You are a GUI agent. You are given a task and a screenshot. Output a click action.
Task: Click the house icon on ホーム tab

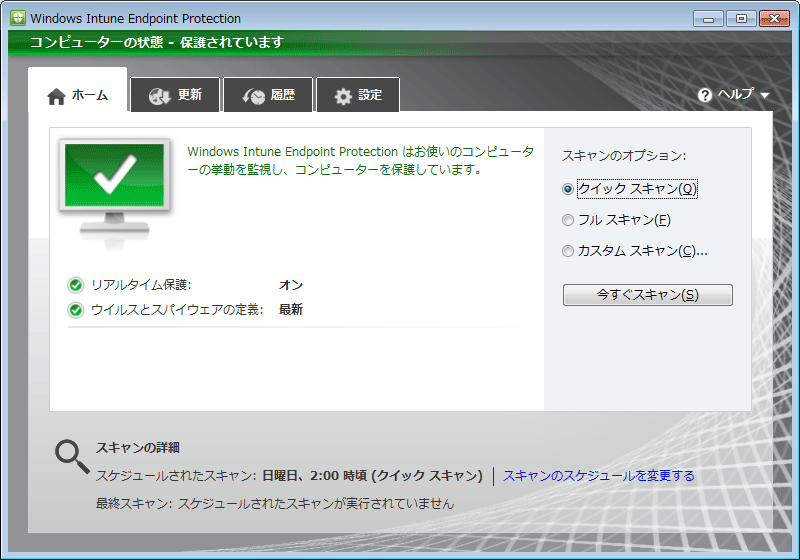tap(56, 96)
